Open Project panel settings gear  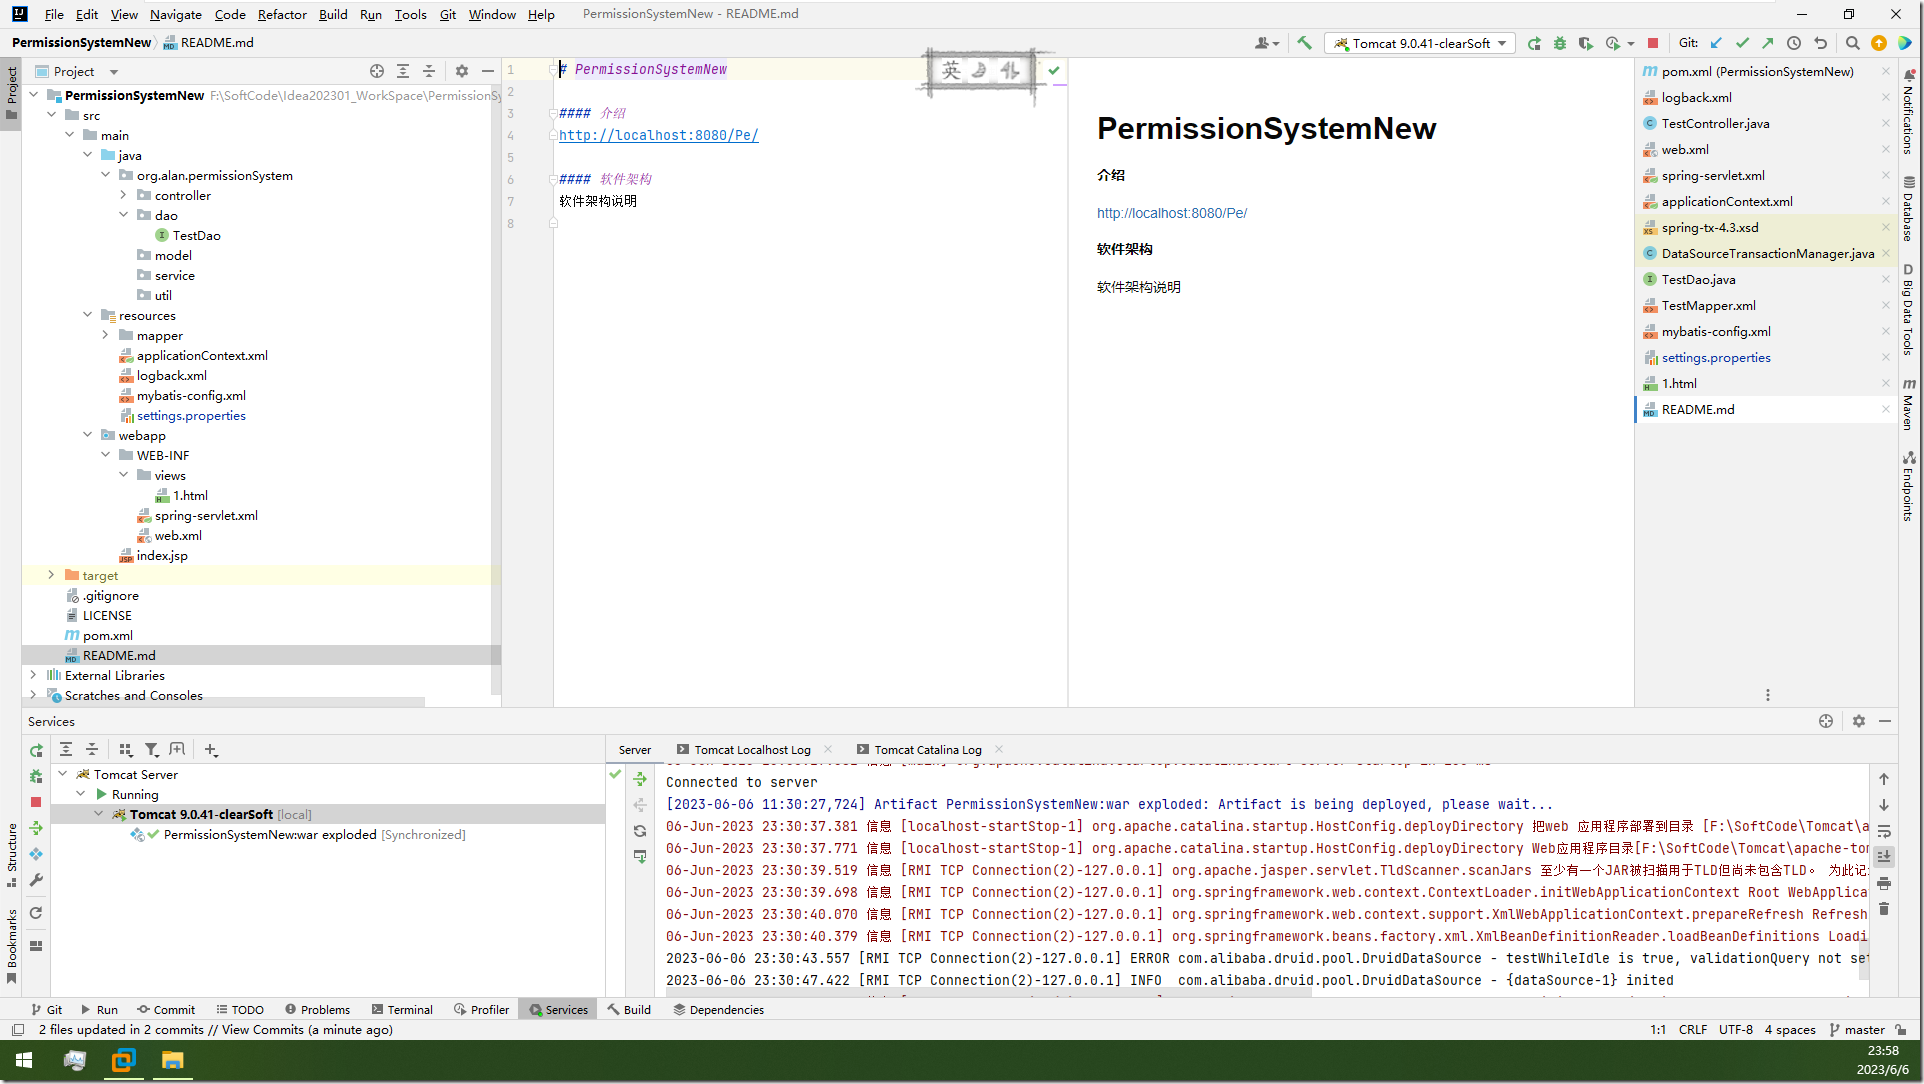(x=461, y=71)
